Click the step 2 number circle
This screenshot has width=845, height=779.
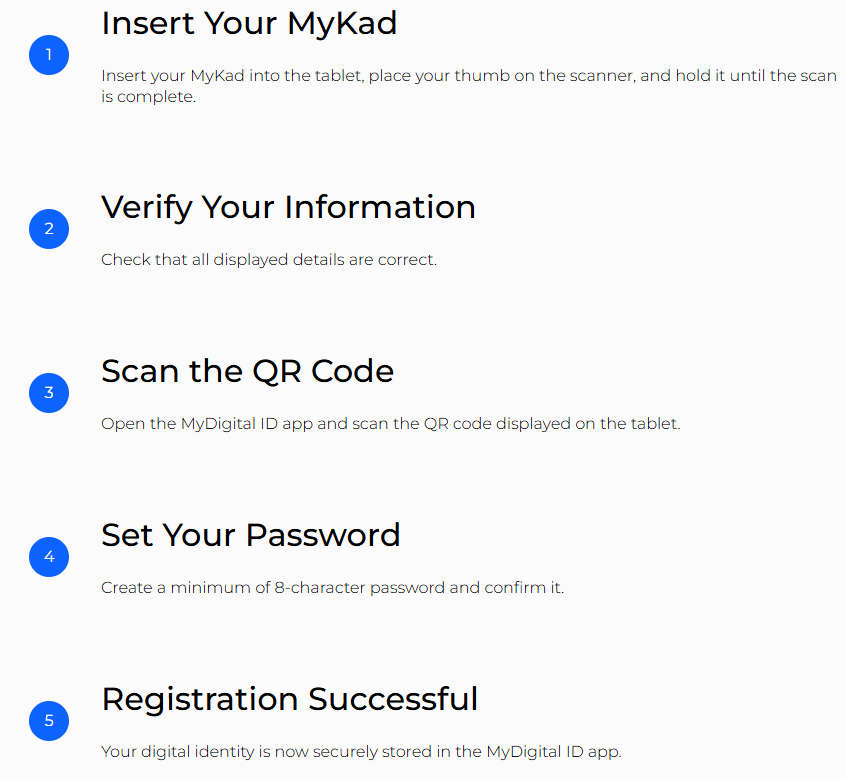pyautogui.click(x=49, y=229)
